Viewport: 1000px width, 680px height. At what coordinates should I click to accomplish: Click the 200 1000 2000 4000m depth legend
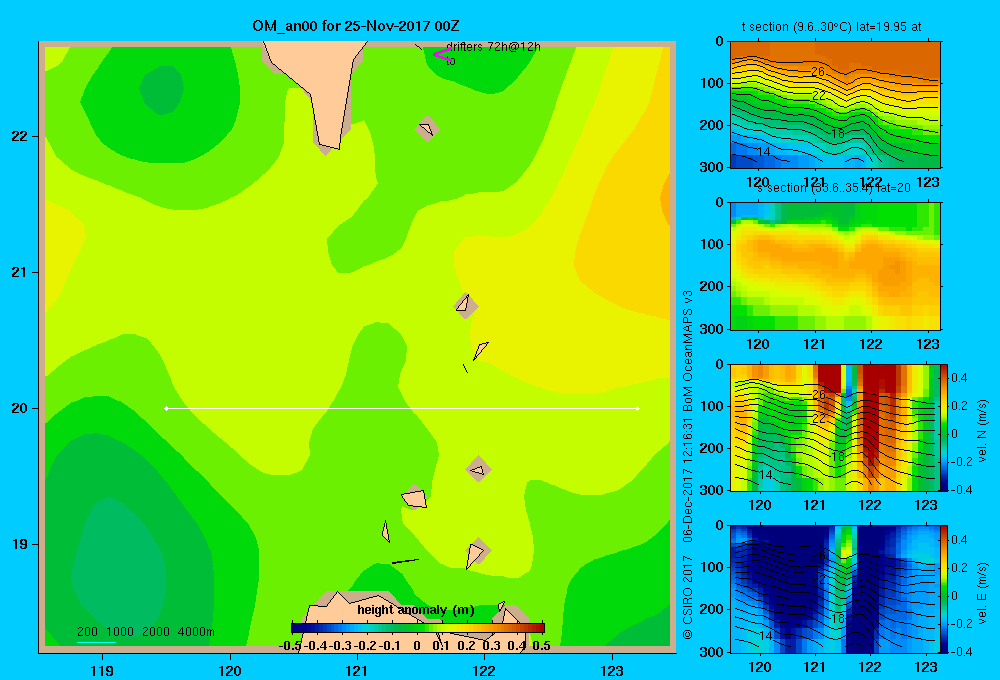145,632
